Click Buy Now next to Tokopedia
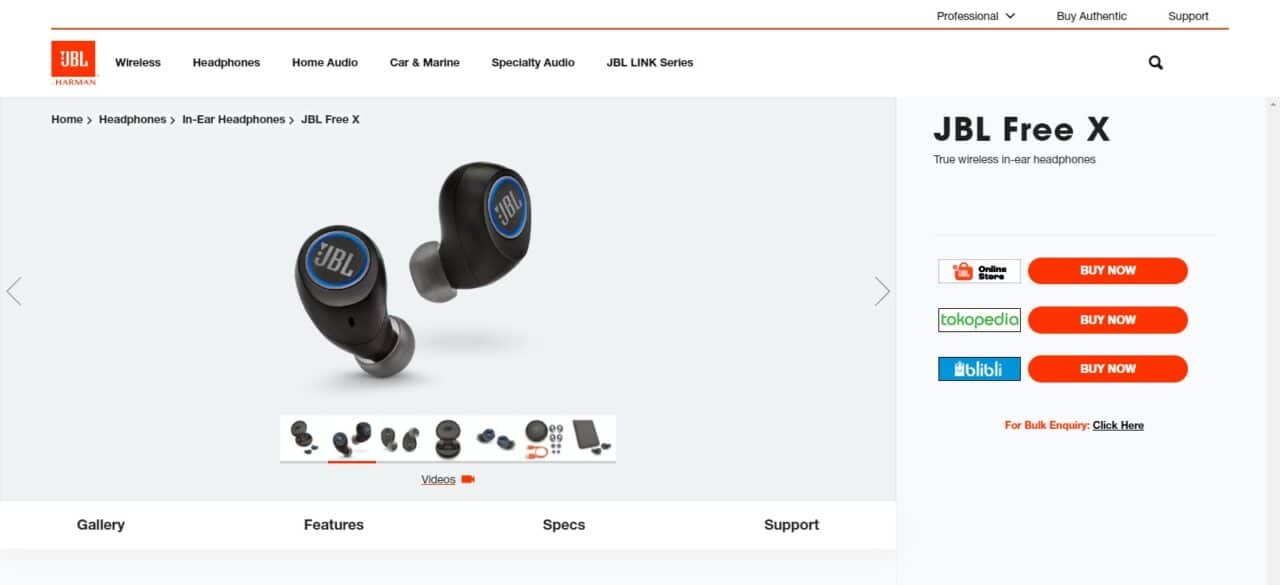1280x585 pixels. point(1108,320)
